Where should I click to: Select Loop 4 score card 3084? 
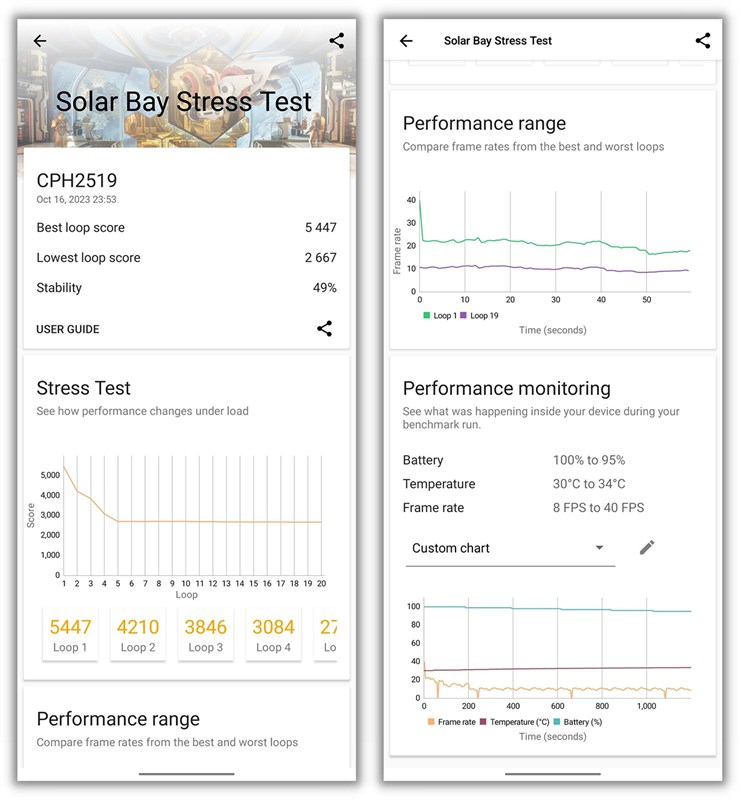pyautogui.click(x=274, y=635)
